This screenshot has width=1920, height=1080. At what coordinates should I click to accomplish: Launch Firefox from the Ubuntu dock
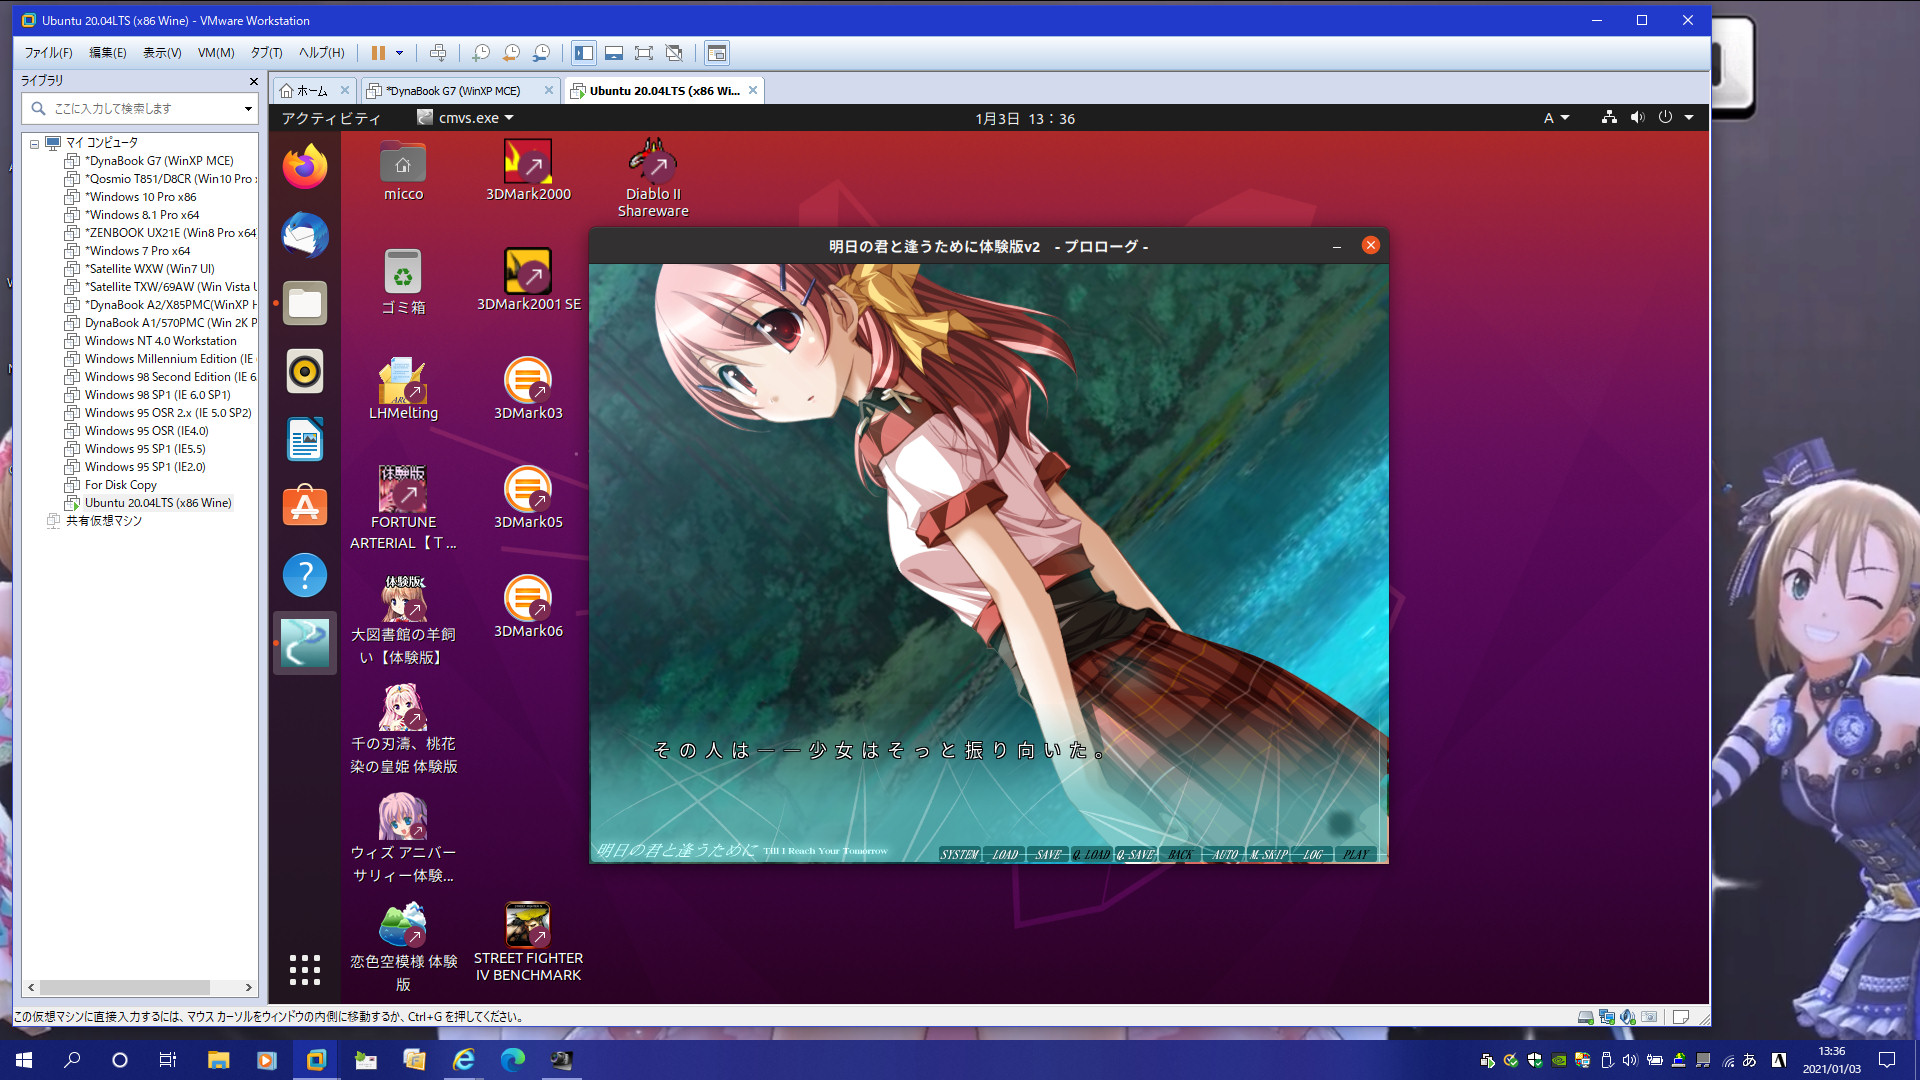coord(305,167)
